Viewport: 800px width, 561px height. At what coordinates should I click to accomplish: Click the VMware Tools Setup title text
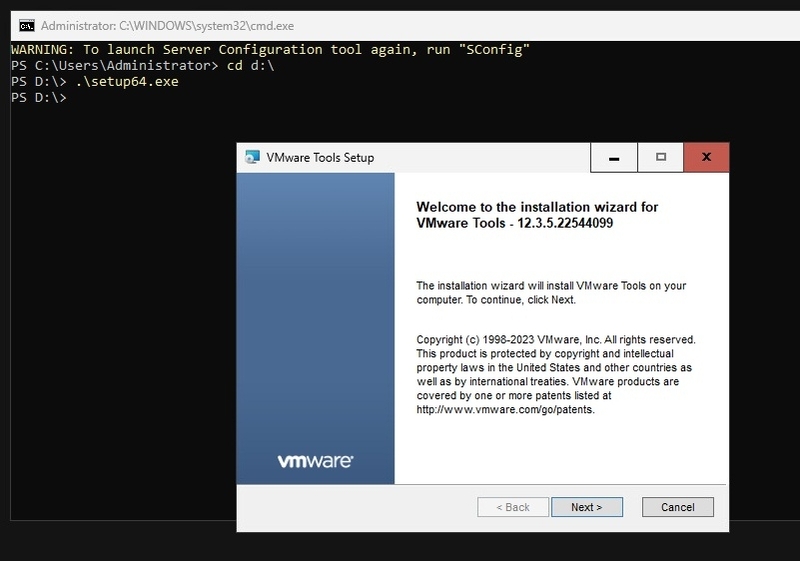pos(320,158)
